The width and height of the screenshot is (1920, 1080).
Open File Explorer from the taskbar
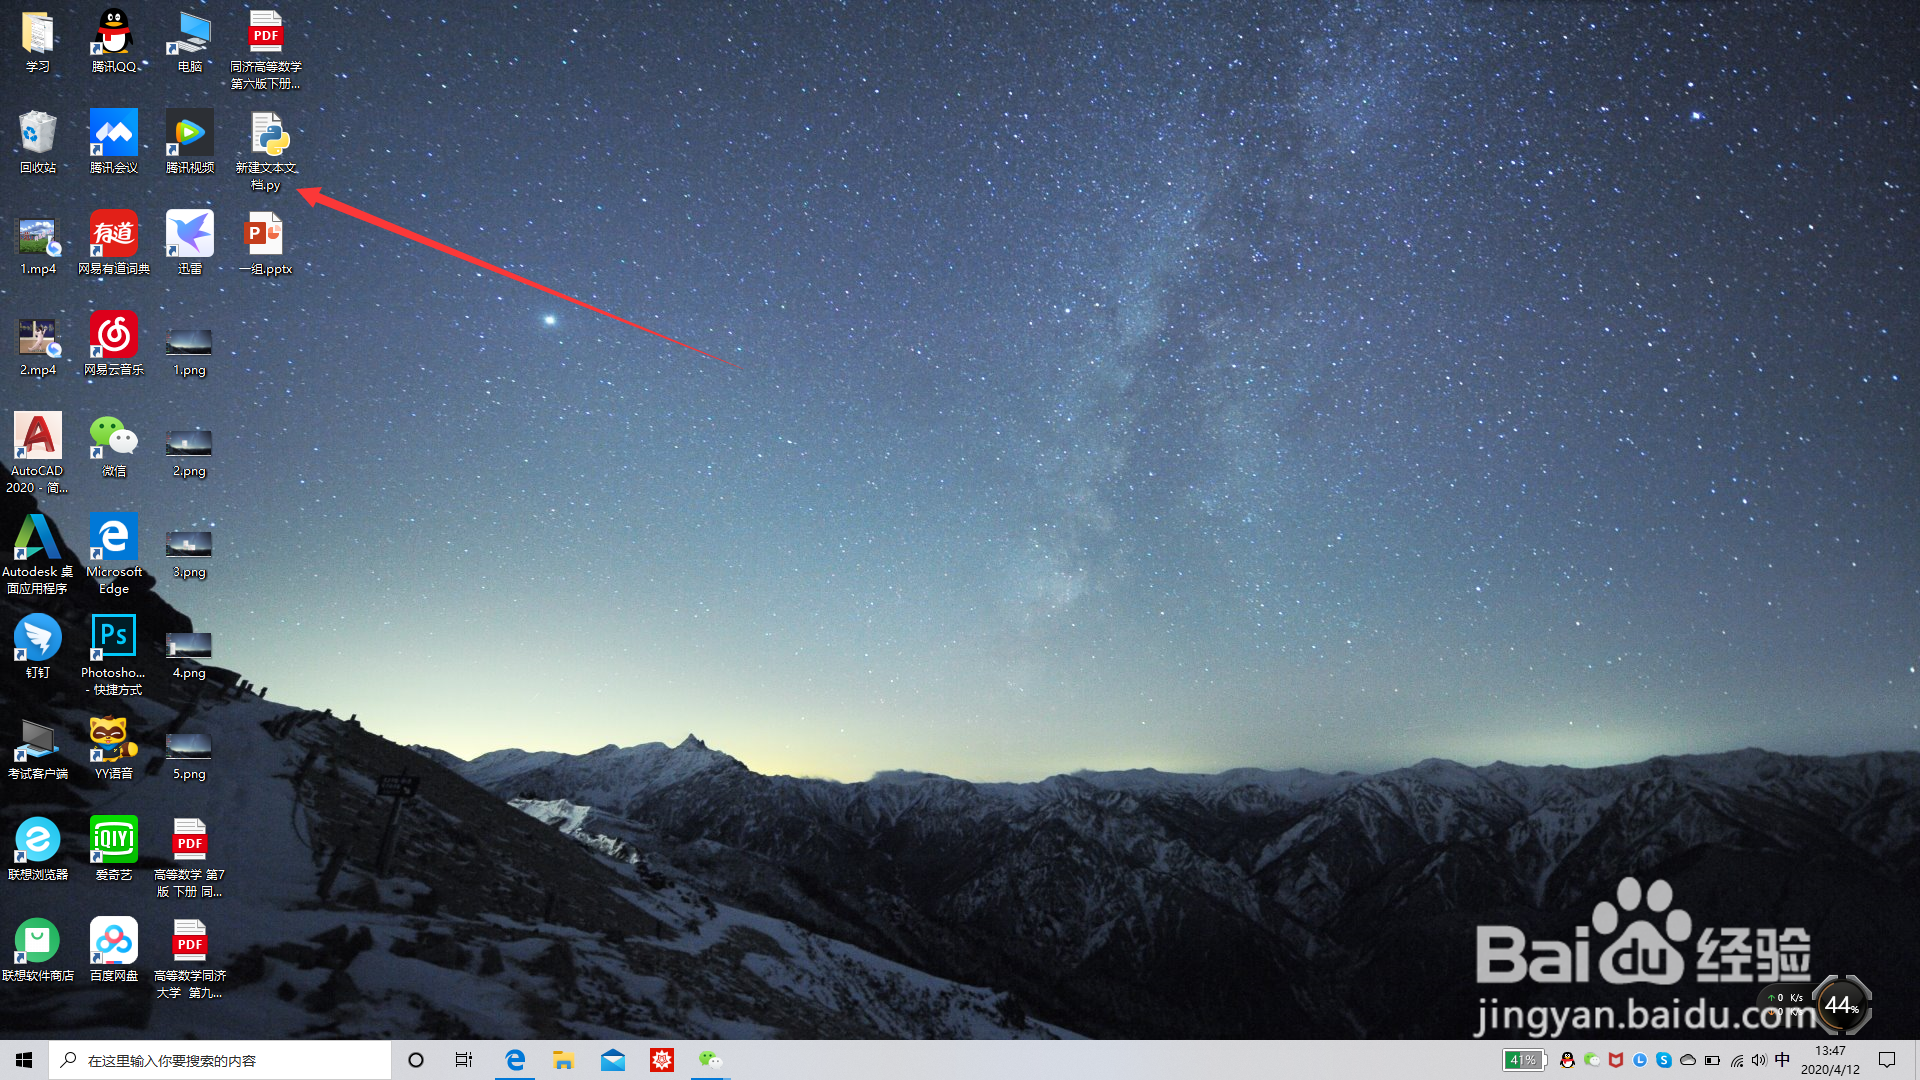click(564, 1060)
